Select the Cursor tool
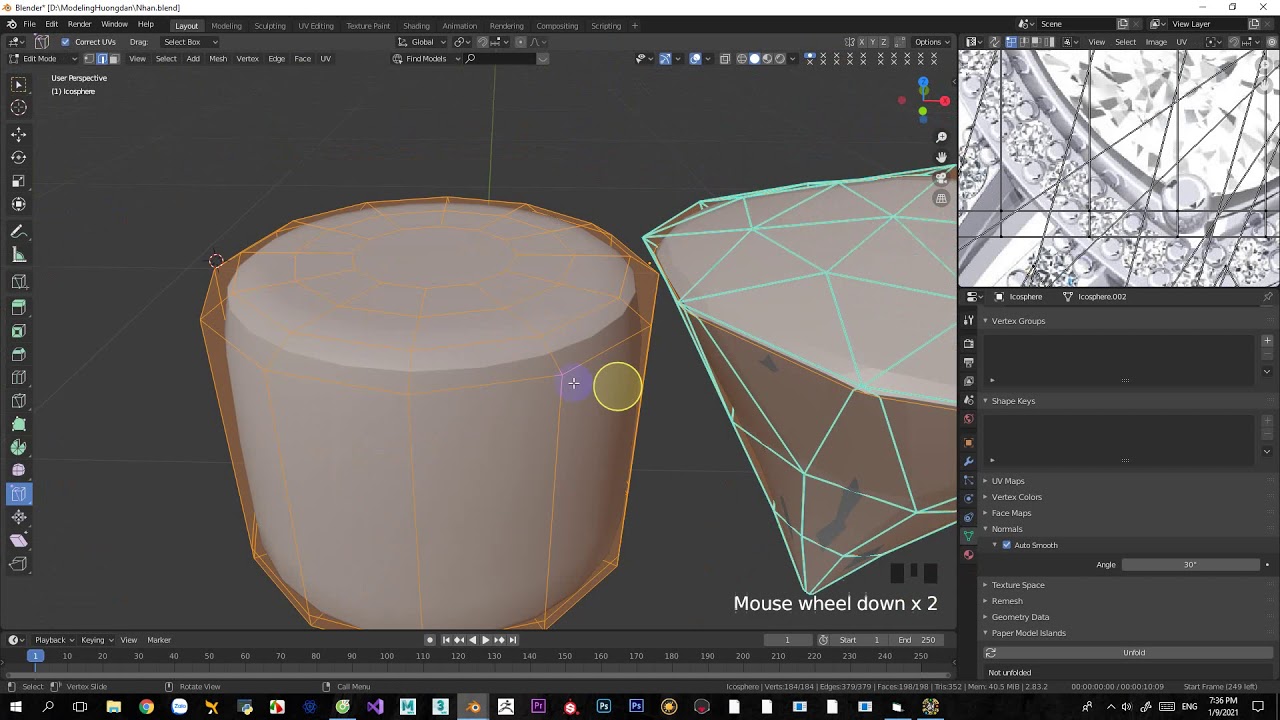This screenshot has height=720, width=1280. (x=19, y=108)
